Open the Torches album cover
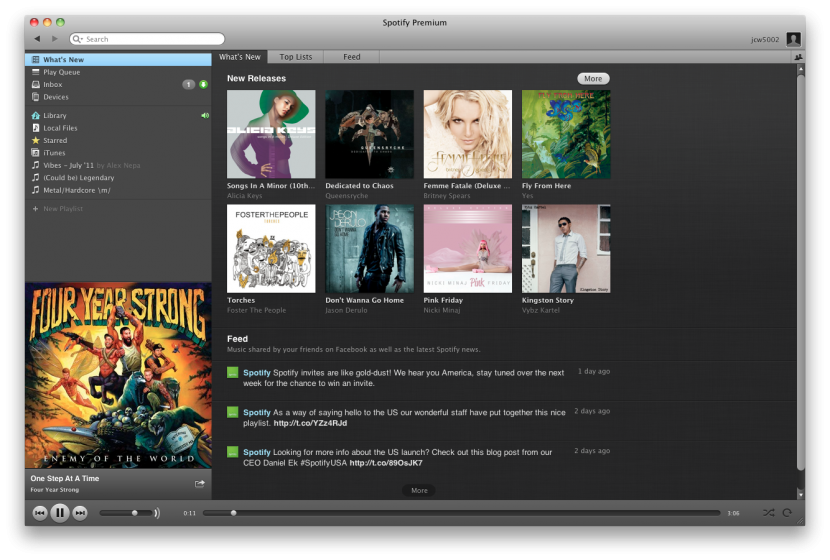 pyautogui.click(x=271, y=249)
